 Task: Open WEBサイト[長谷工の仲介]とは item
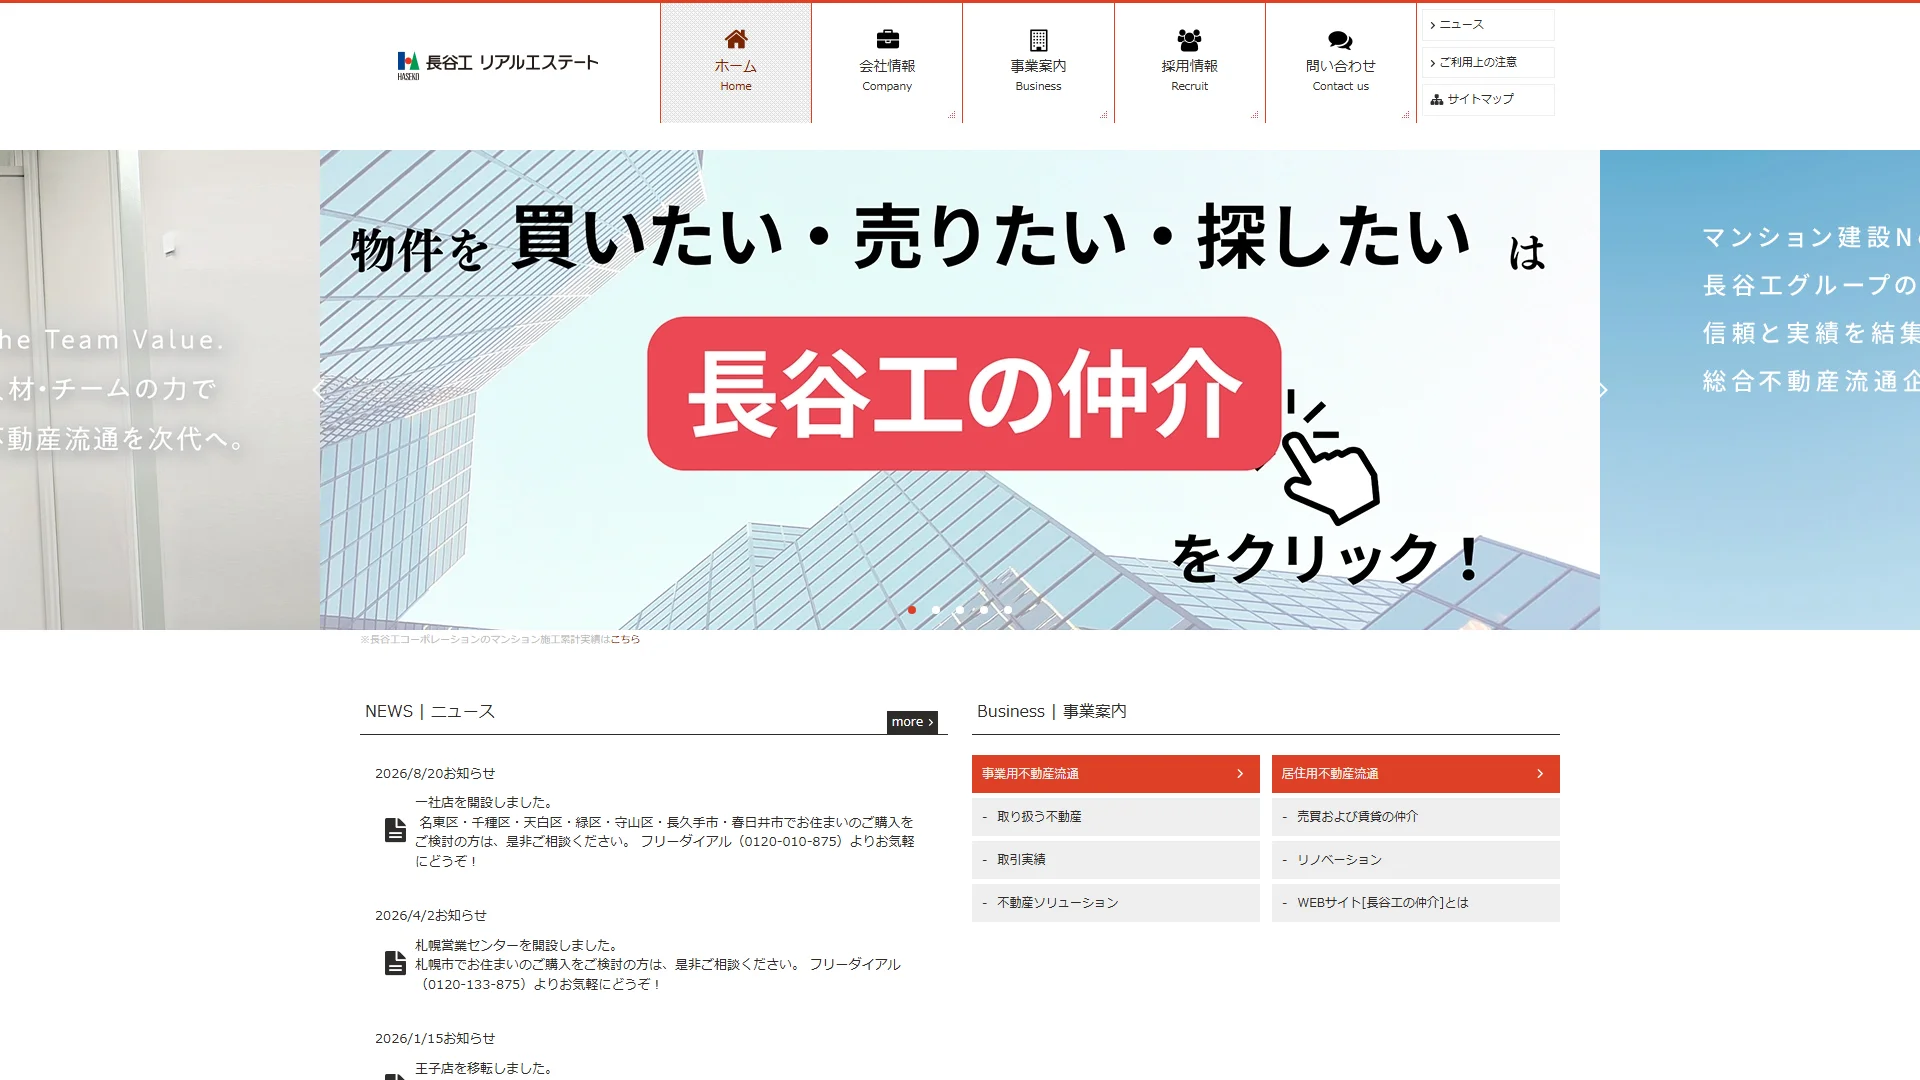pyautogui.click(x=1415, y=903)
